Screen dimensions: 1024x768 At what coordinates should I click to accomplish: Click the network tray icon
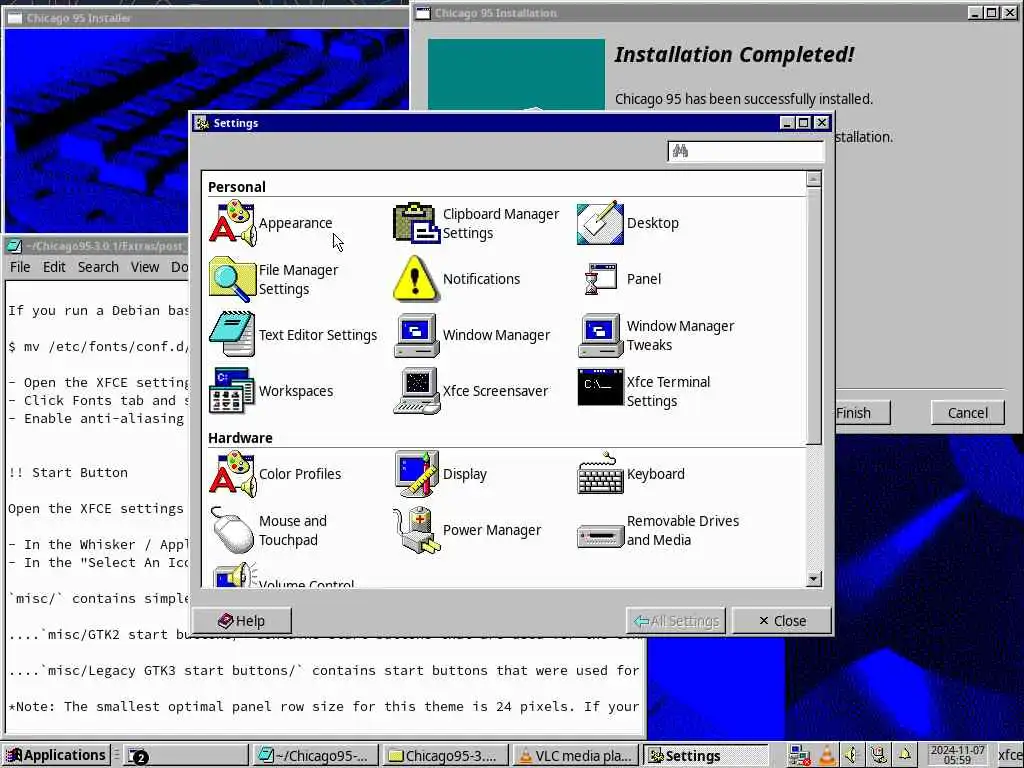799,756
